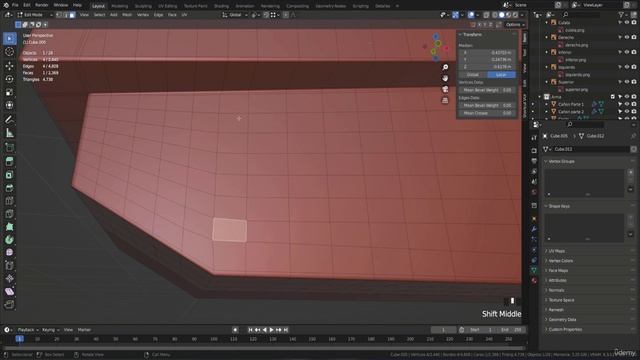Image resolution: width=640 pixels, height=360 pixels.
Task: Play the animation in timeline
Action: coord(271,330)
